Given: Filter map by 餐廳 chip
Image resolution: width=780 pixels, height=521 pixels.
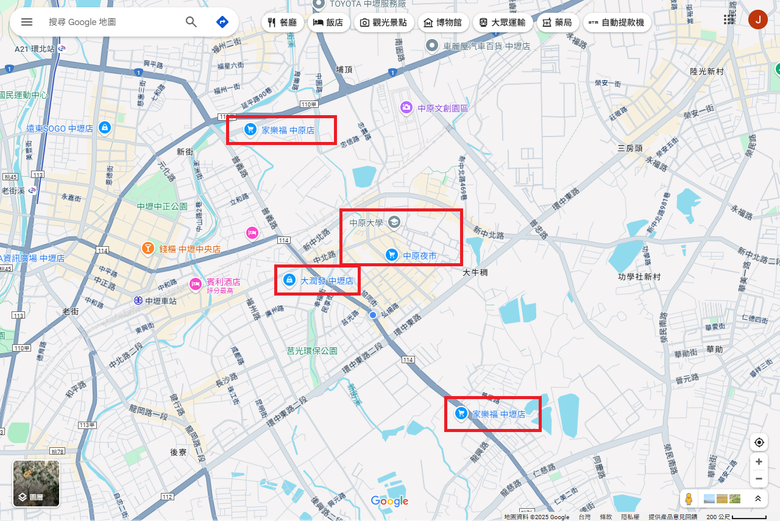Looking at the screenshot, I should click(x=283, y=22).
